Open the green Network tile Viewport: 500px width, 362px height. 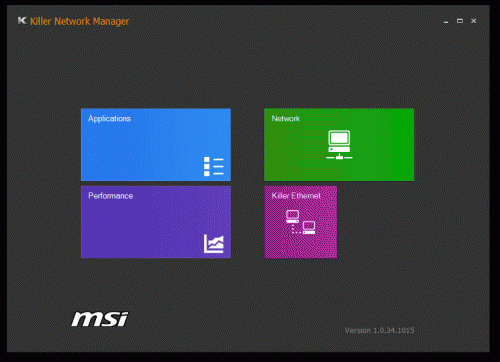[x=339, y=145]
